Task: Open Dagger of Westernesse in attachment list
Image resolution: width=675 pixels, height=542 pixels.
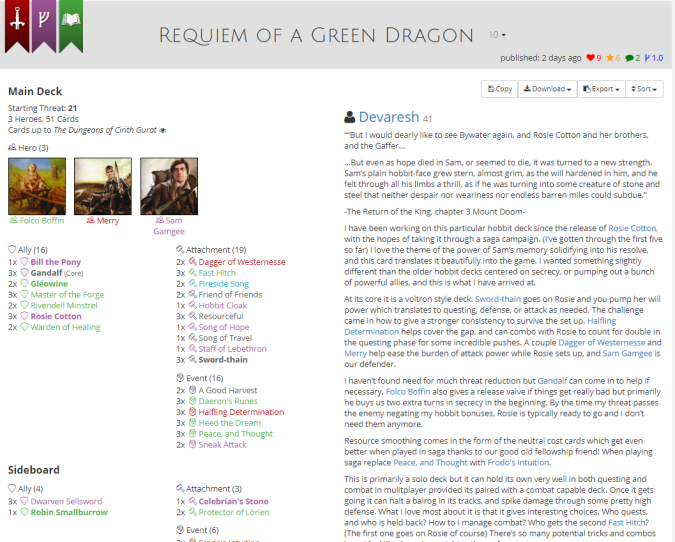Action: click(x=242, y=262)
